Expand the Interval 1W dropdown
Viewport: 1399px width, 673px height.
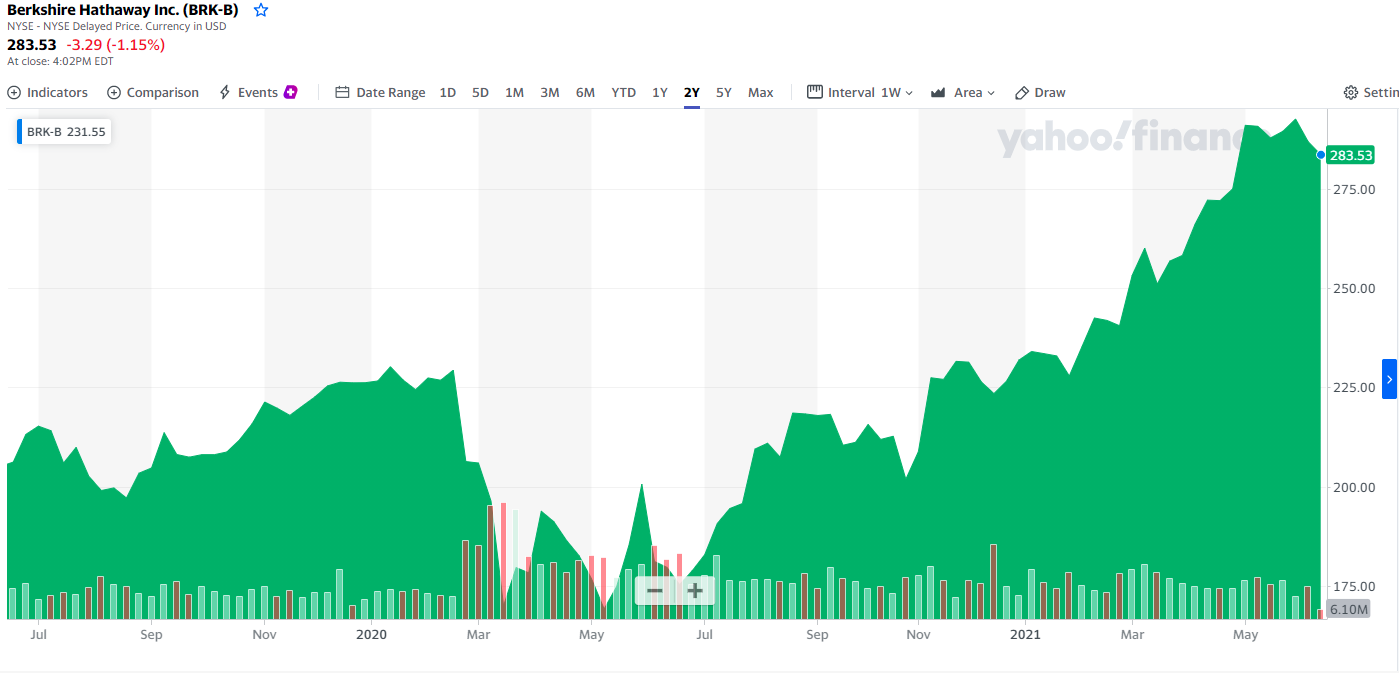tap(860, 92)
